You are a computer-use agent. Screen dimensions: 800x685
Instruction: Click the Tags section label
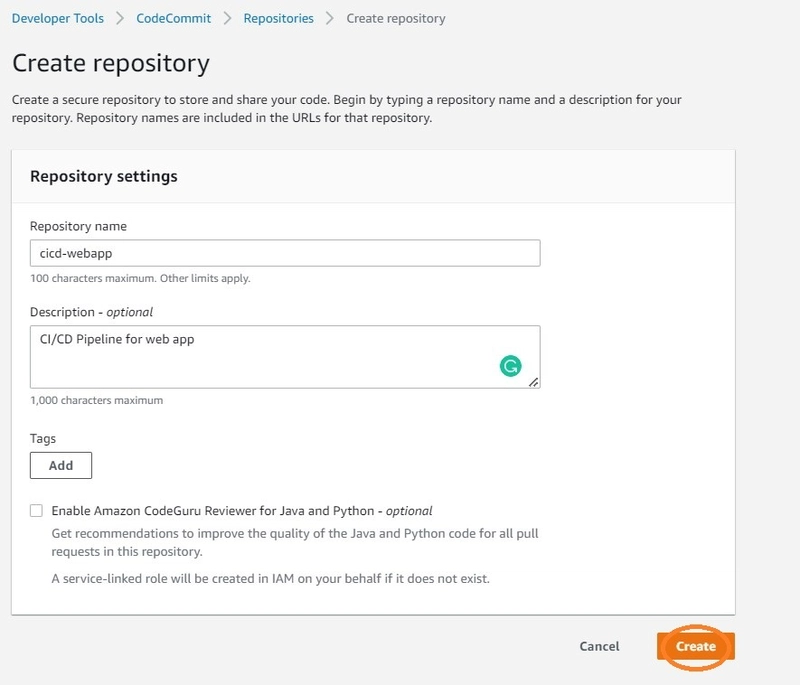pyautogui.click(x=43, y=439)
